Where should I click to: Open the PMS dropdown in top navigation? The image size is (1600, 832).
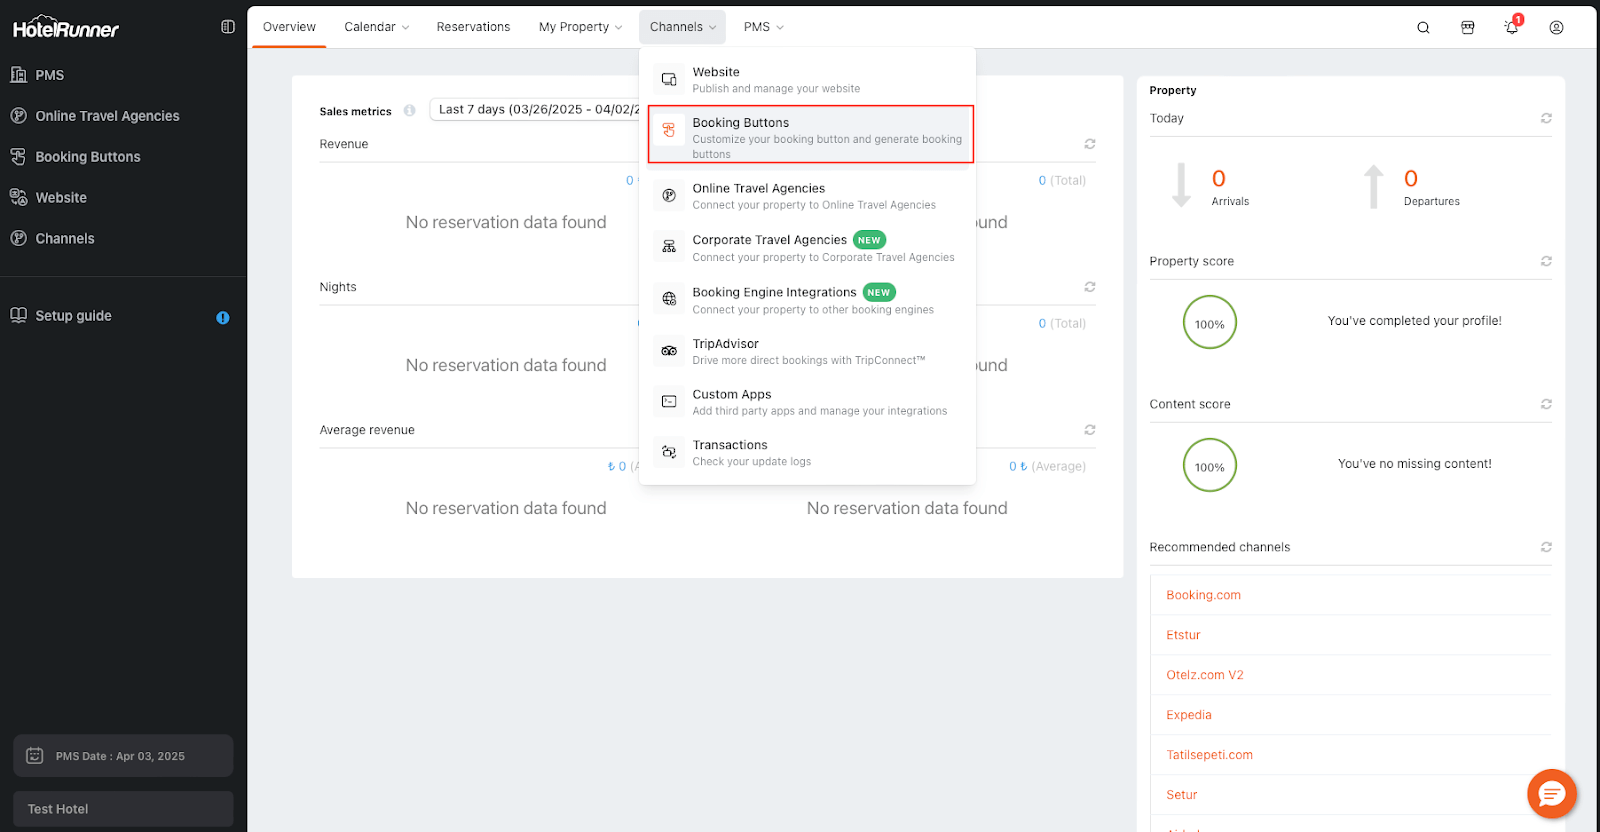[x=763, y=27]
